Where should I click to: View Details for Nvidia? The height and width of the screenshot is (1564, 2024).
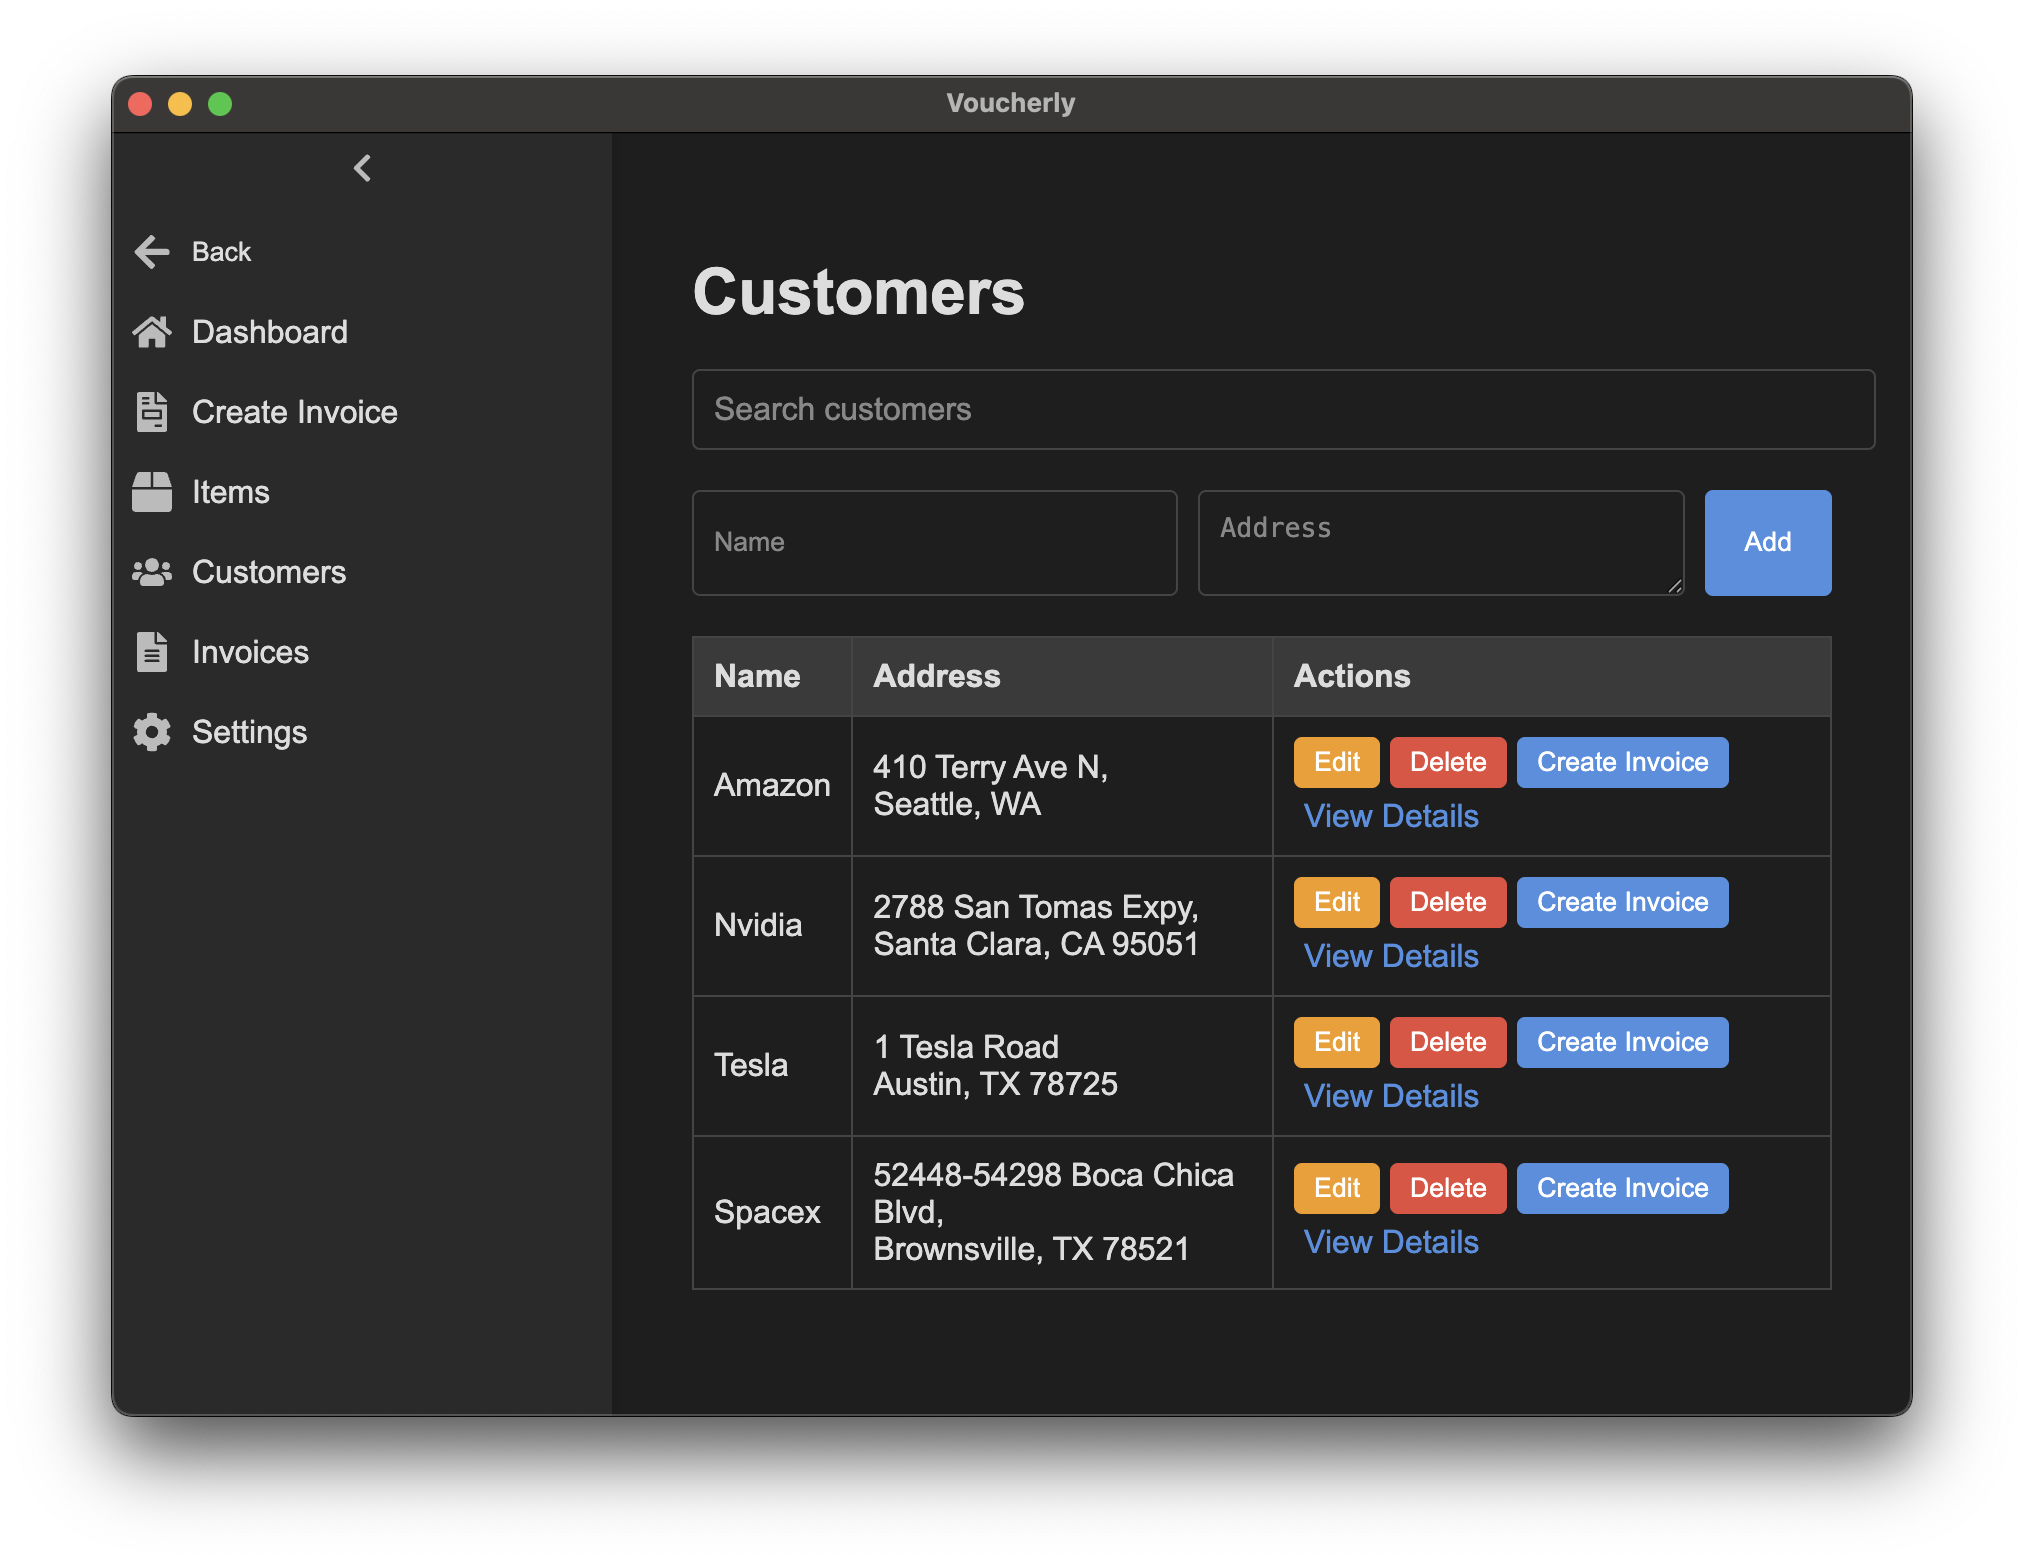pos(1391,956)
